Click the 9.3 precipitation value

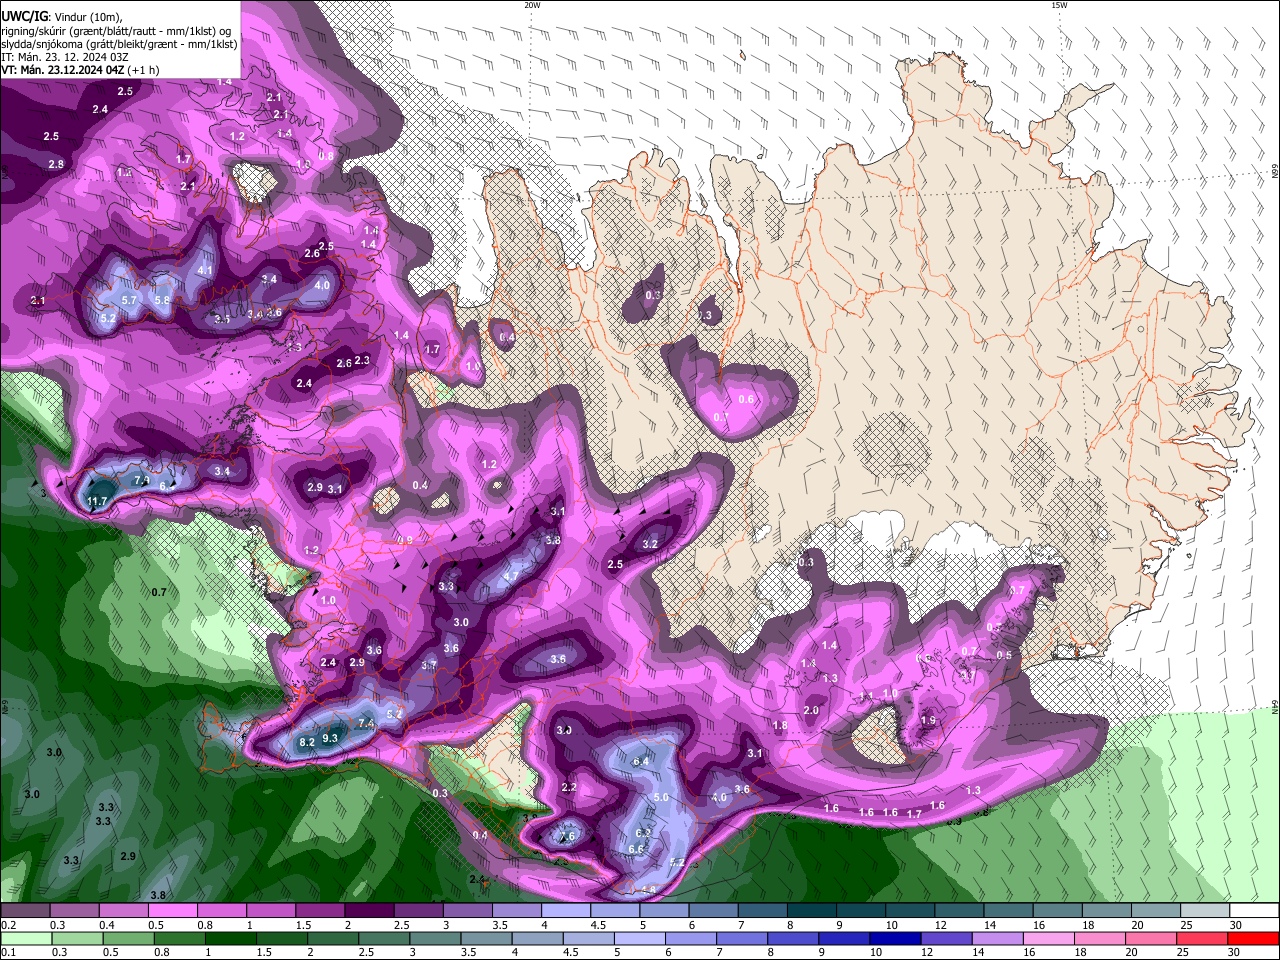click(332, 737)
